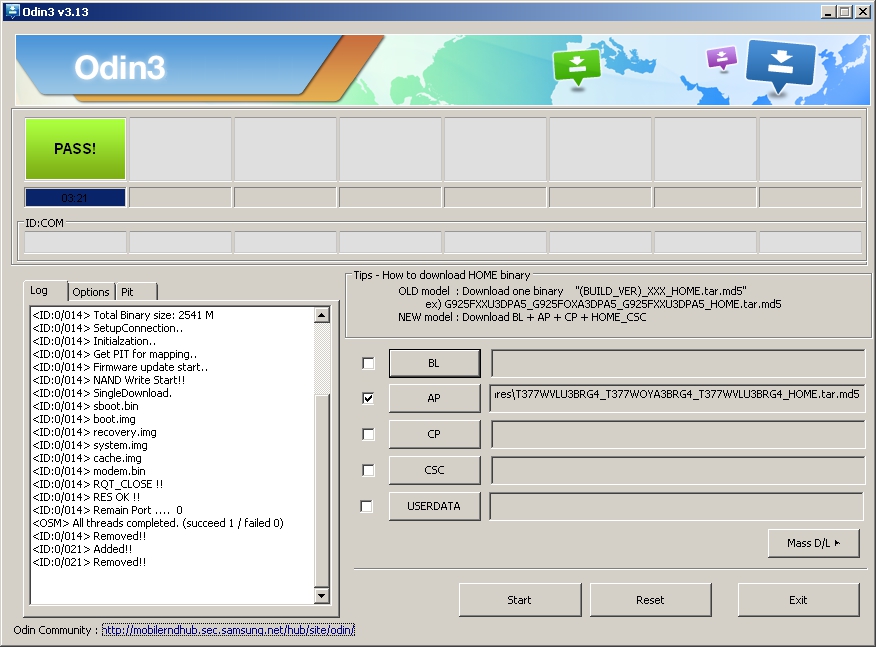
Task: Click log line 'RQT_CLOSE !!'
Action: (x=98, y=484)
